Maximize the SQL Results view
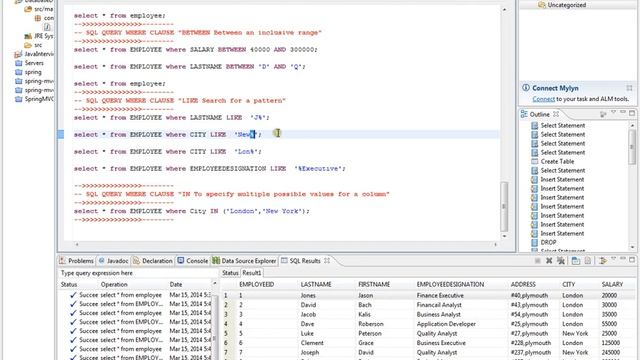This screenshot has height=360, width=640. 632,260
